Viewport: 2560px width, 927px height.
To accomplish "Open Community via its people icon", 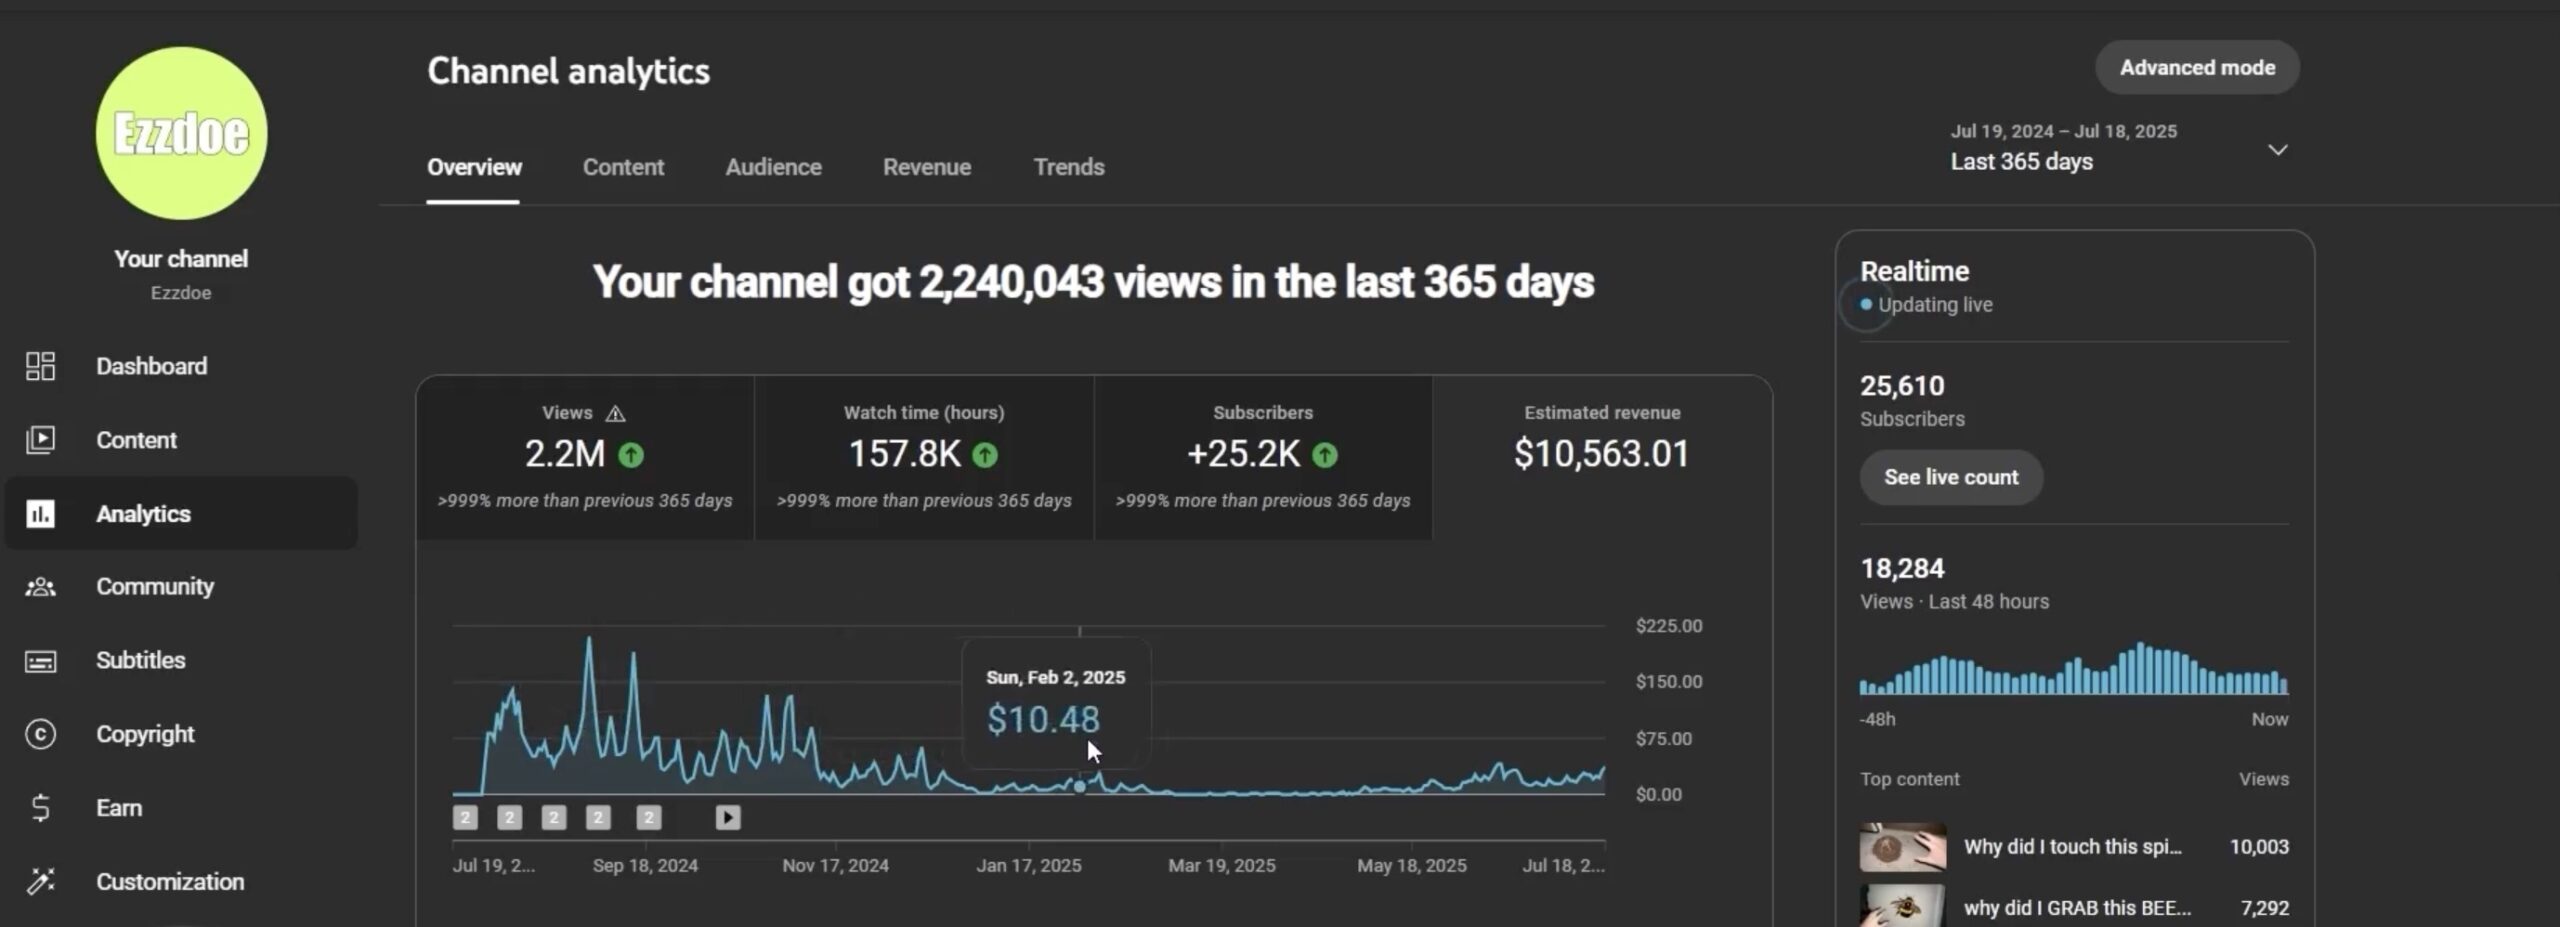I will (40, 587).
